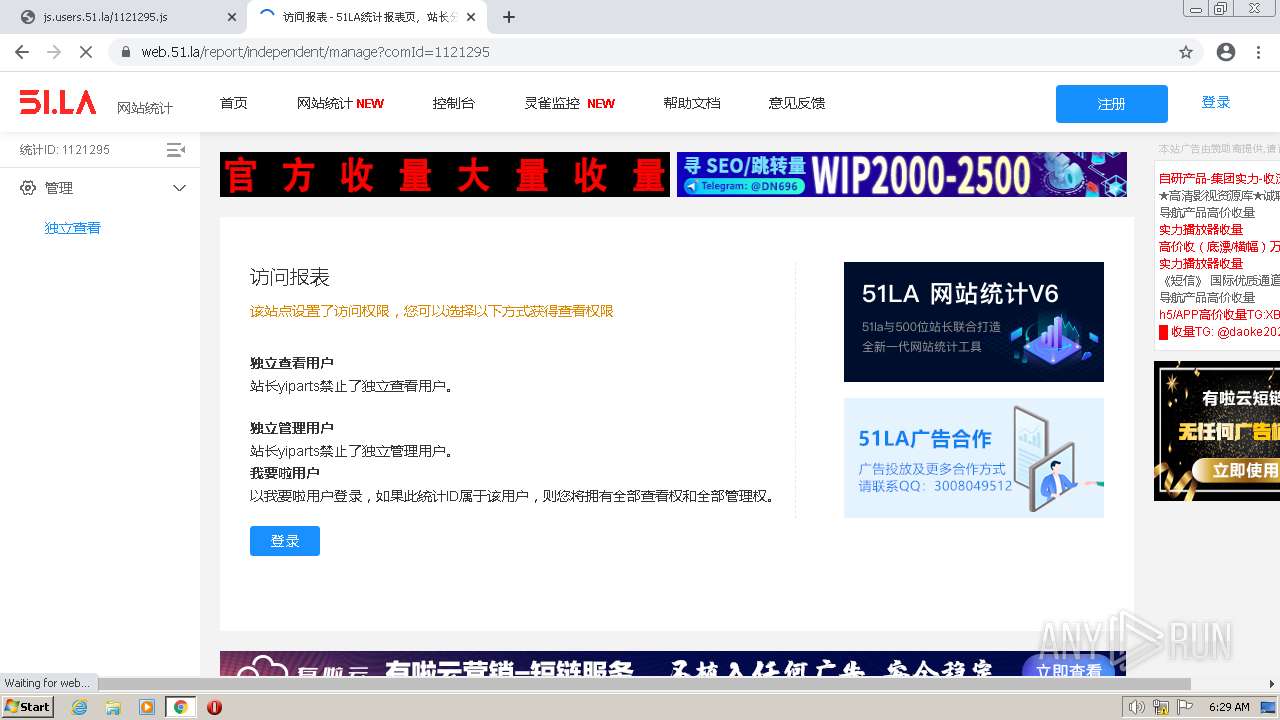
Task: Open the 51LA 网站统计V6 promo card
Action: point(974,322)
